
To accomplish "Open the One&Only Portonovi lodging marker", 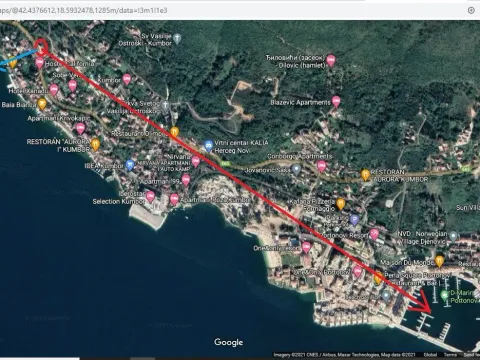I will tap(358, 272).
